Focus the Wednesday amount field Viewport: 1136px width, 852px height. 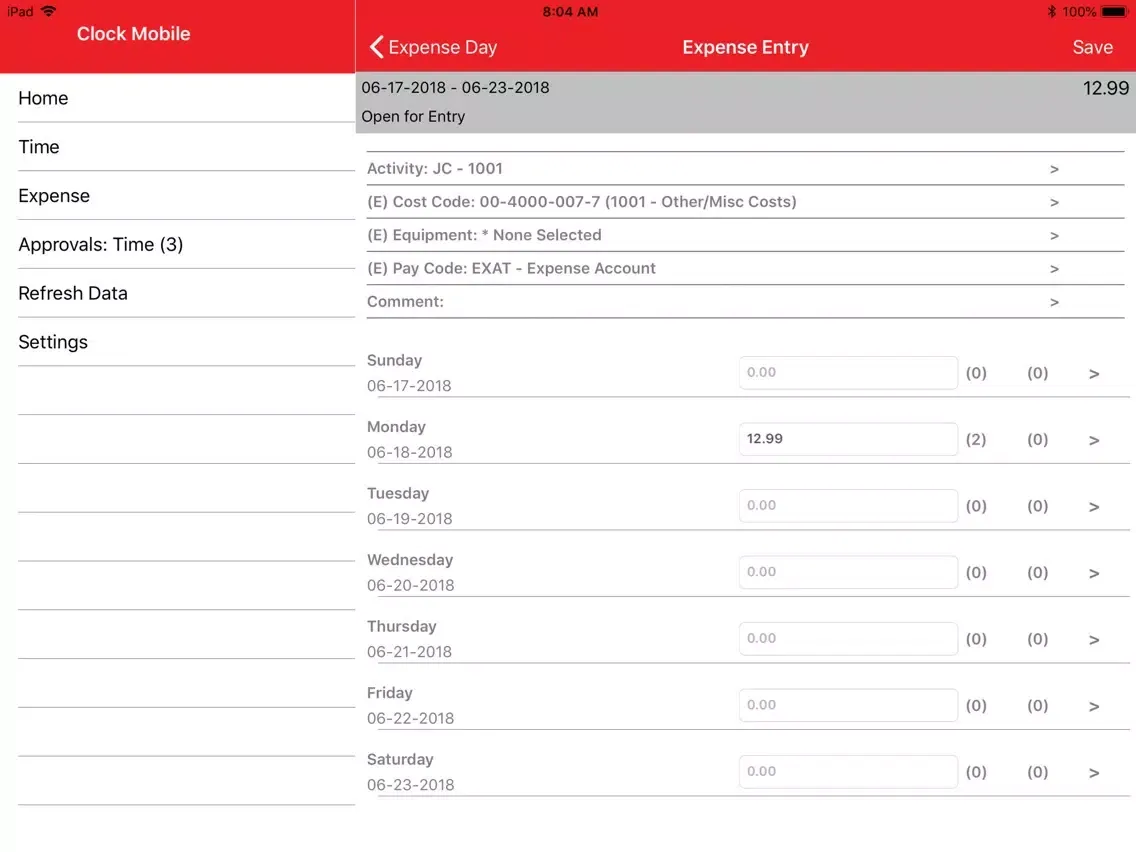coord(848,572)
